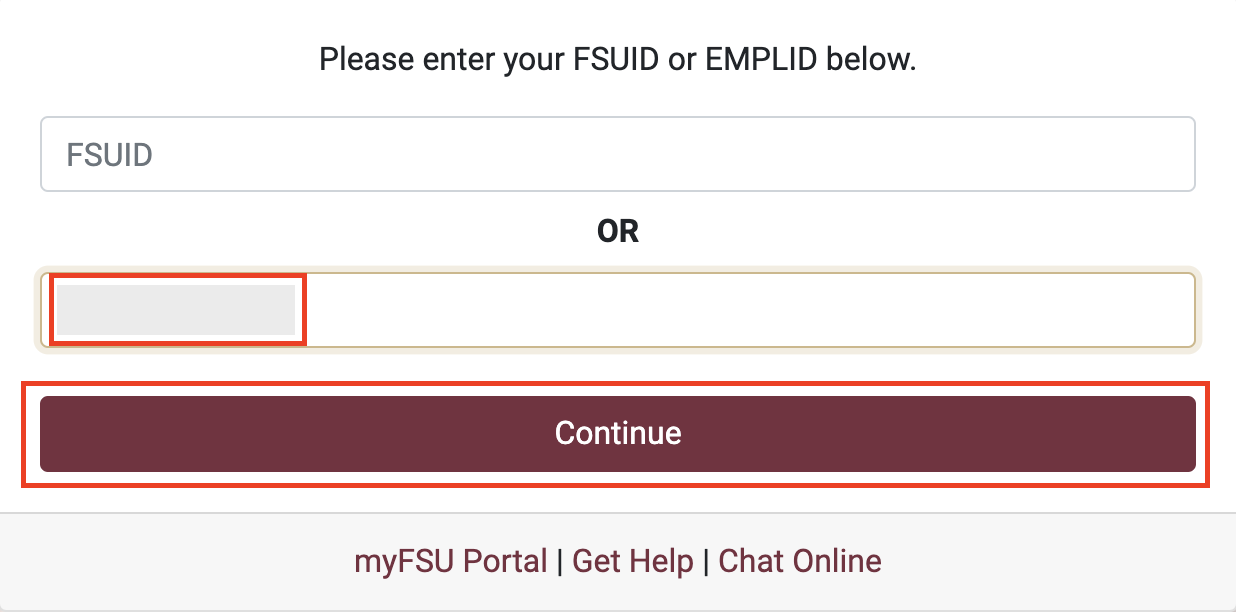Click the separator OR label between fields
1236x612 pixels.
(x=620, y=231)
